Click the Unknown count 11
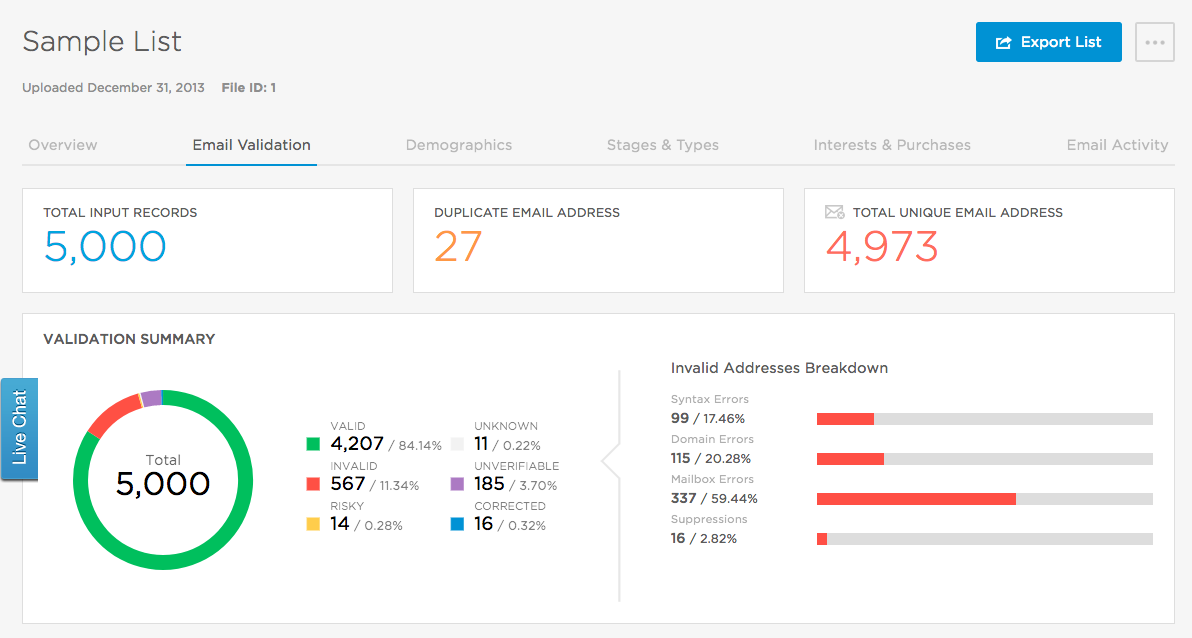The width and height of the screenshot is (1192, 638). 480,444
